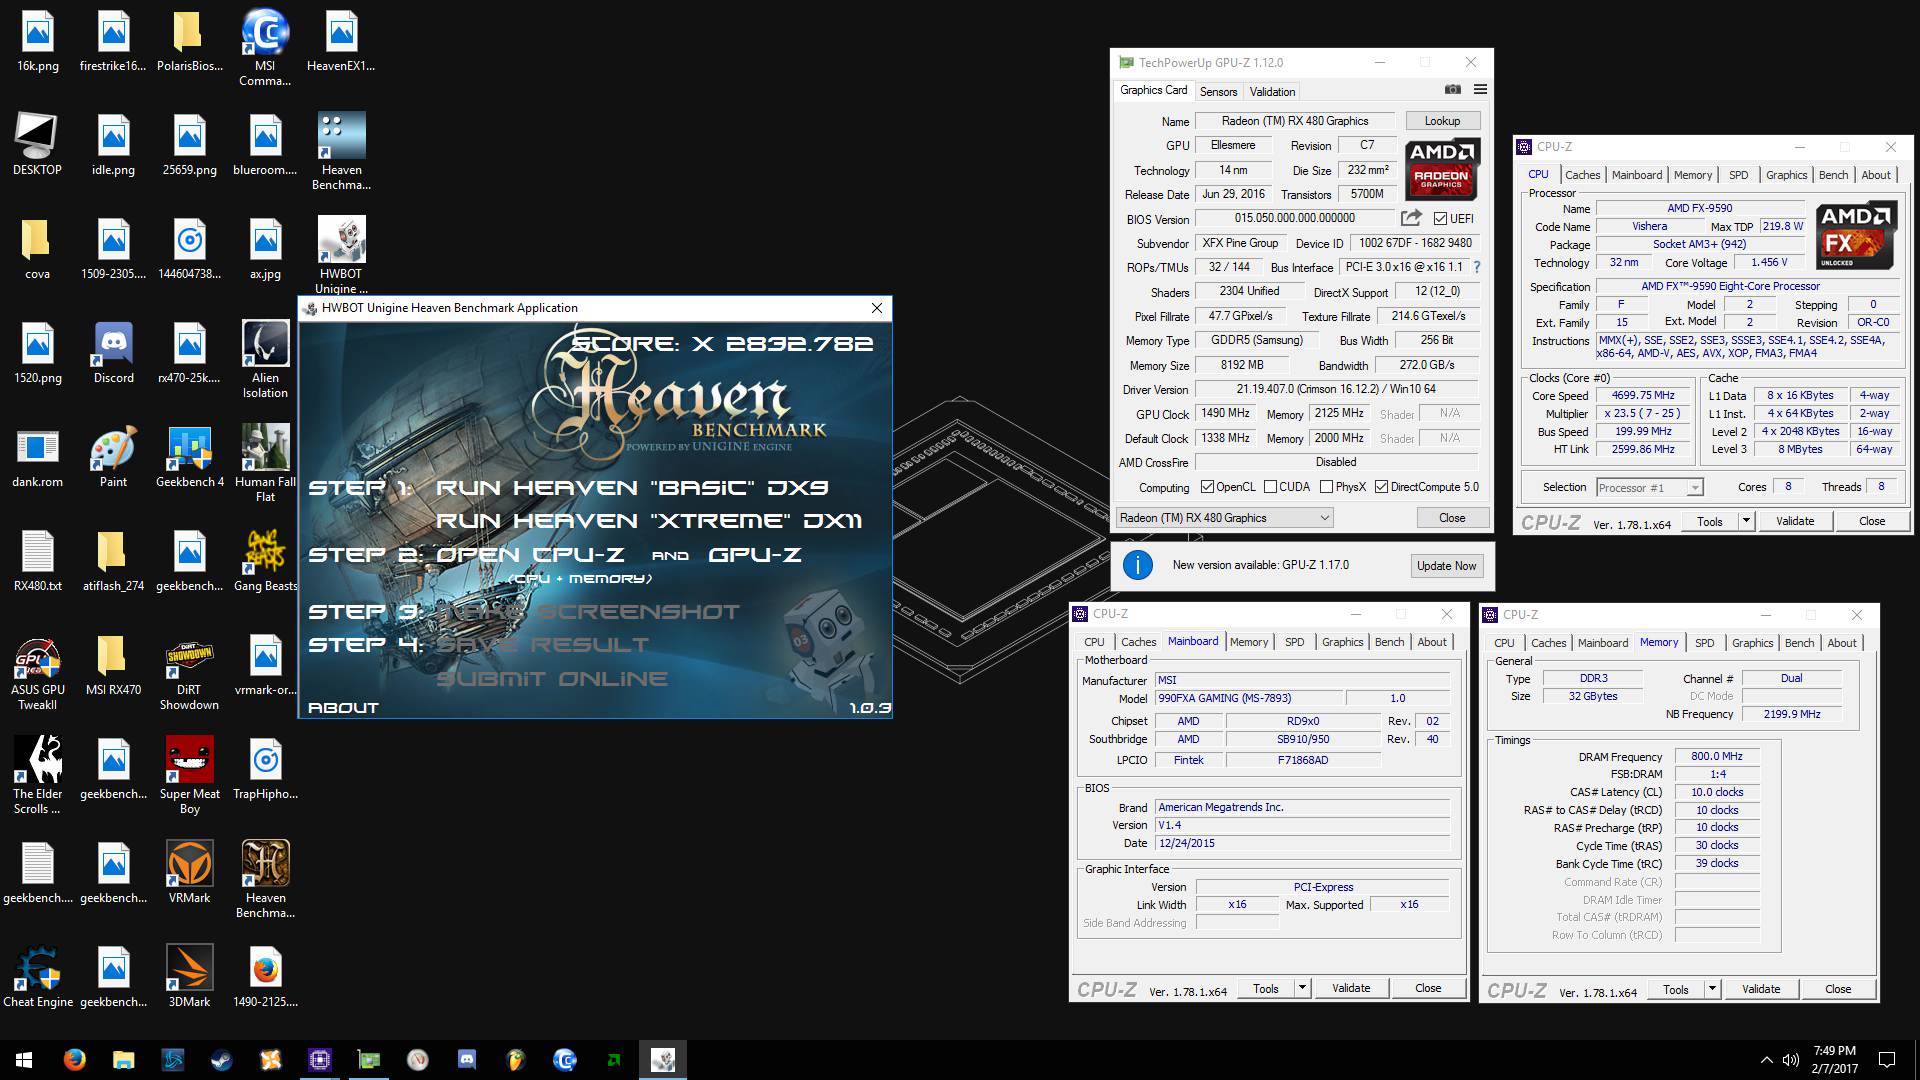Viewport: 1920px width, 1080px height.
Task: Expand Tools arrow in CPU-Z Mainboard window
Action: tap(1302, 988)
